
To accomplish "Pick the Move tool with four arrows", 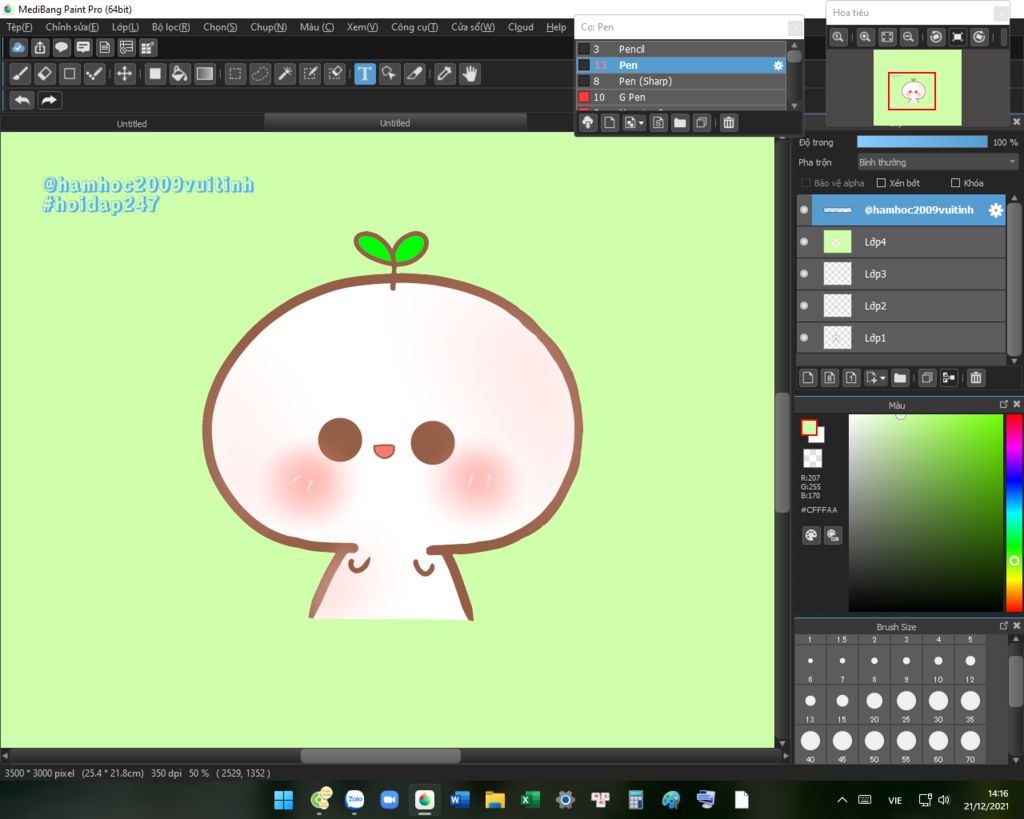I will [x=124, y=74].
